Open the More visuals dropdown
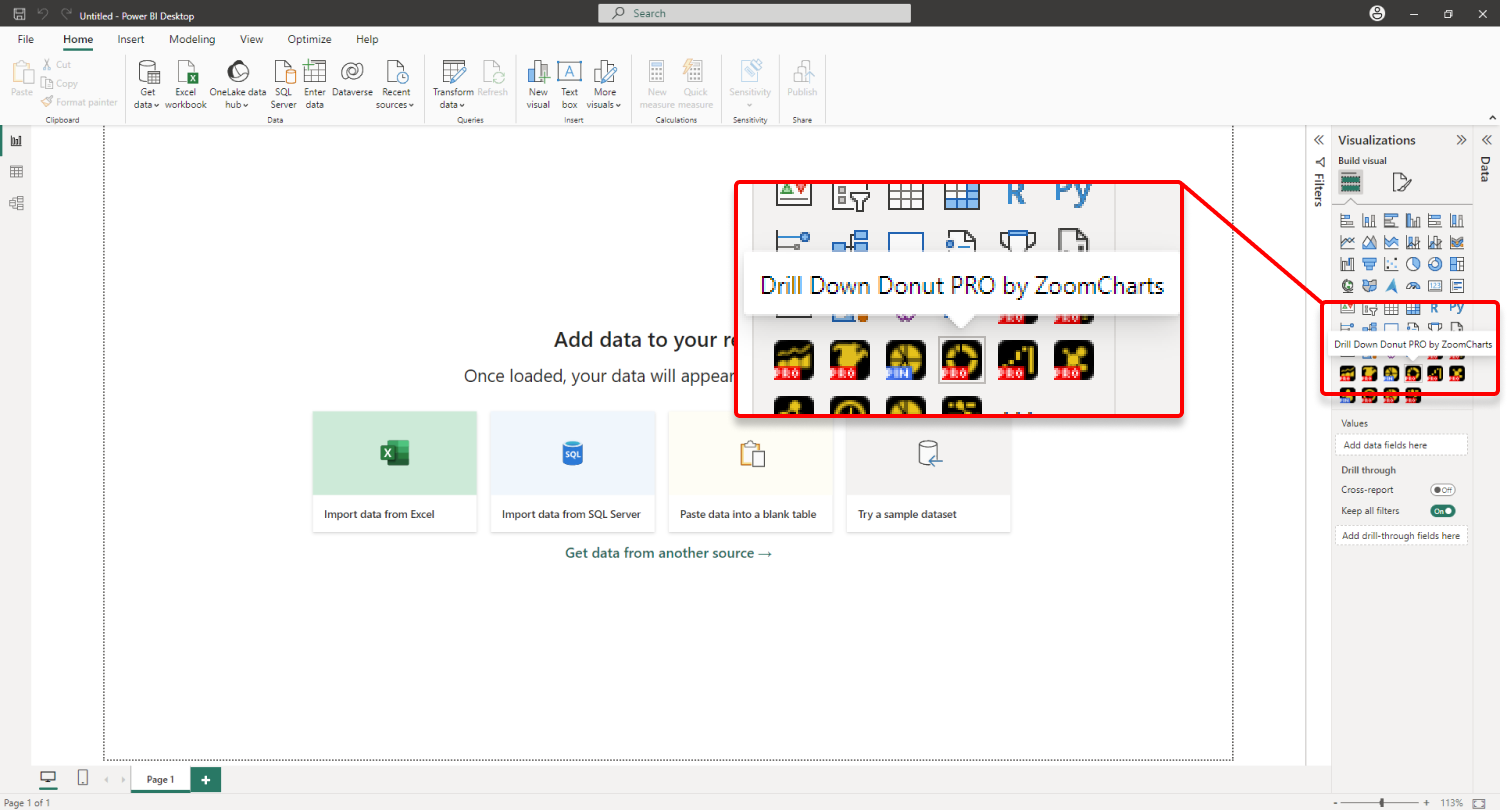Viewport: 1508px width, 810px height. tap(604, 85)
